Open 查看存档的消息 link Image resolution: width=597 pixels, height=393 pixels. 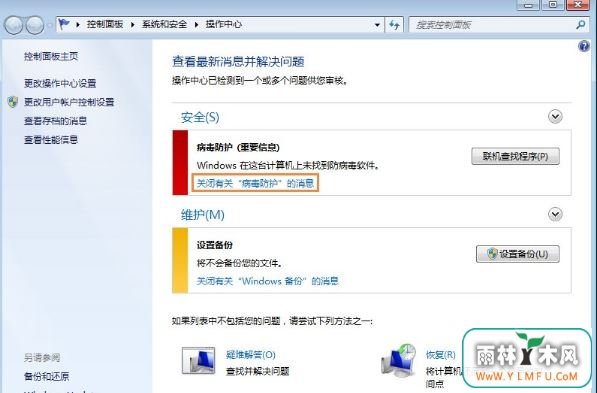tap(56, 121)
